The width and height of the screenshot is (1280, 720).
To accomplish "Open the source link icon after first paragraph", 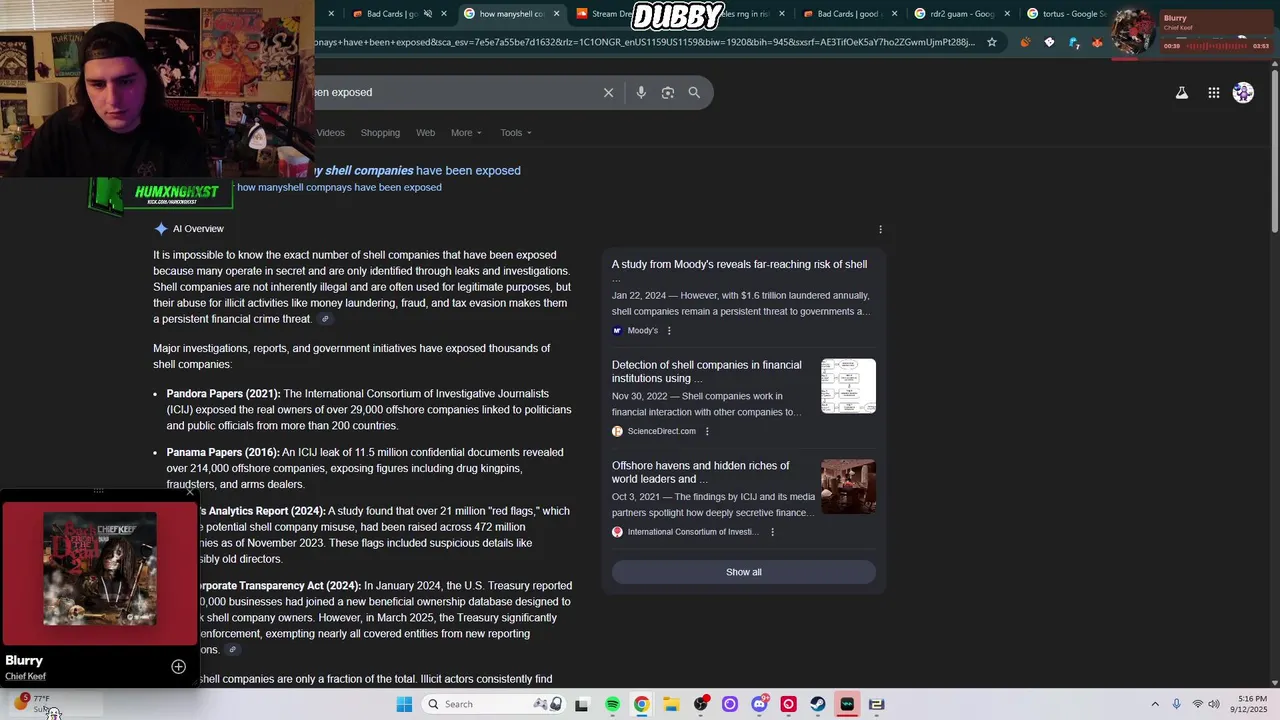I will 325,319.
